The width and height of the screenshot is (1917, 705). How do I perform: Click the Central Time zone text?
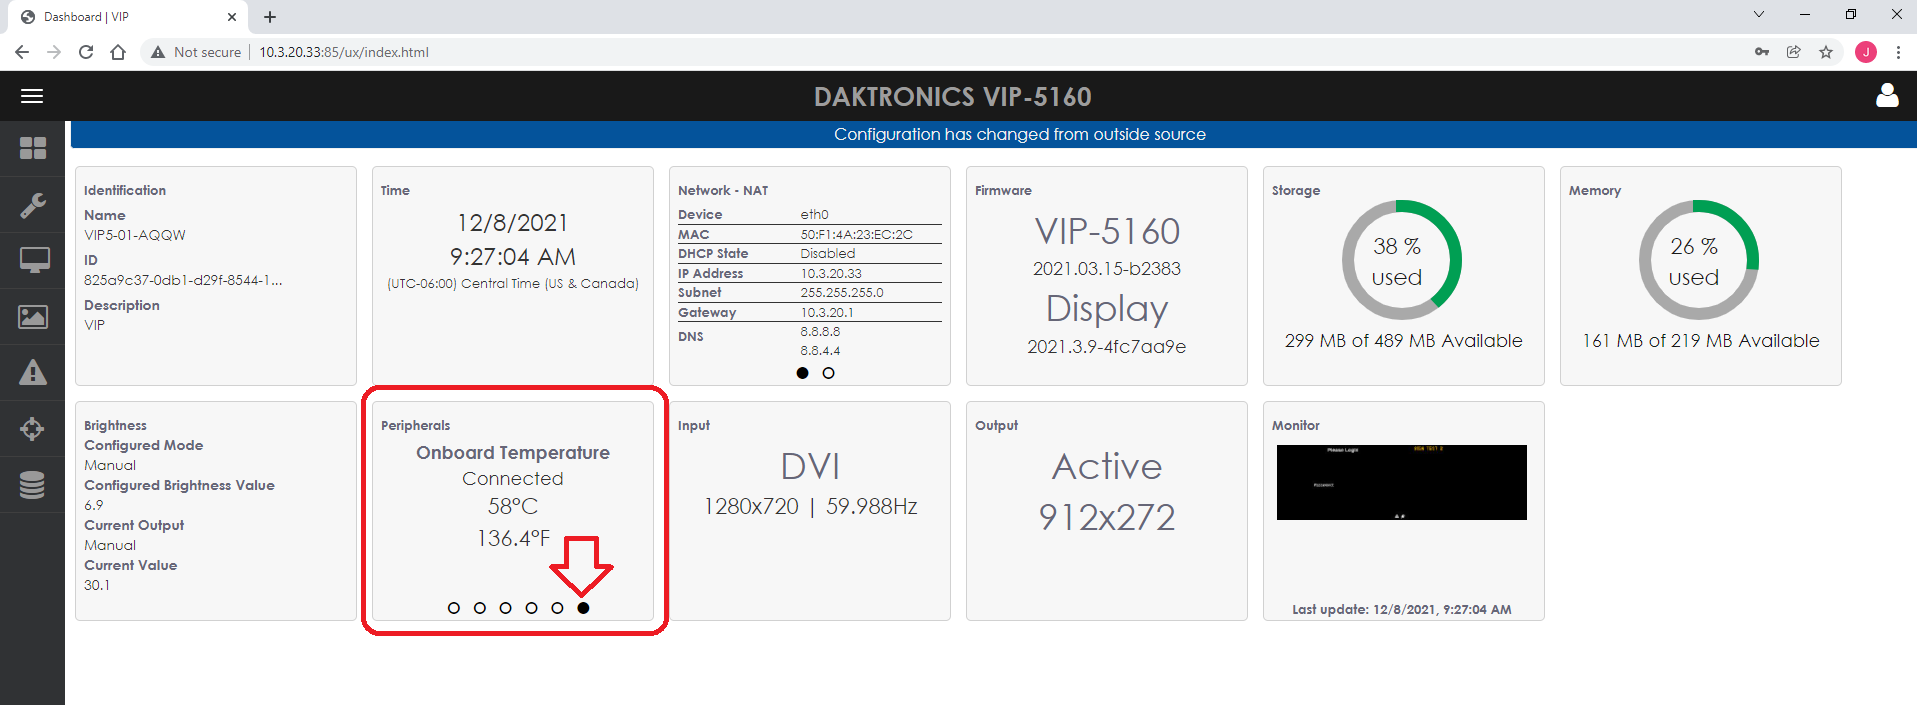513,284
